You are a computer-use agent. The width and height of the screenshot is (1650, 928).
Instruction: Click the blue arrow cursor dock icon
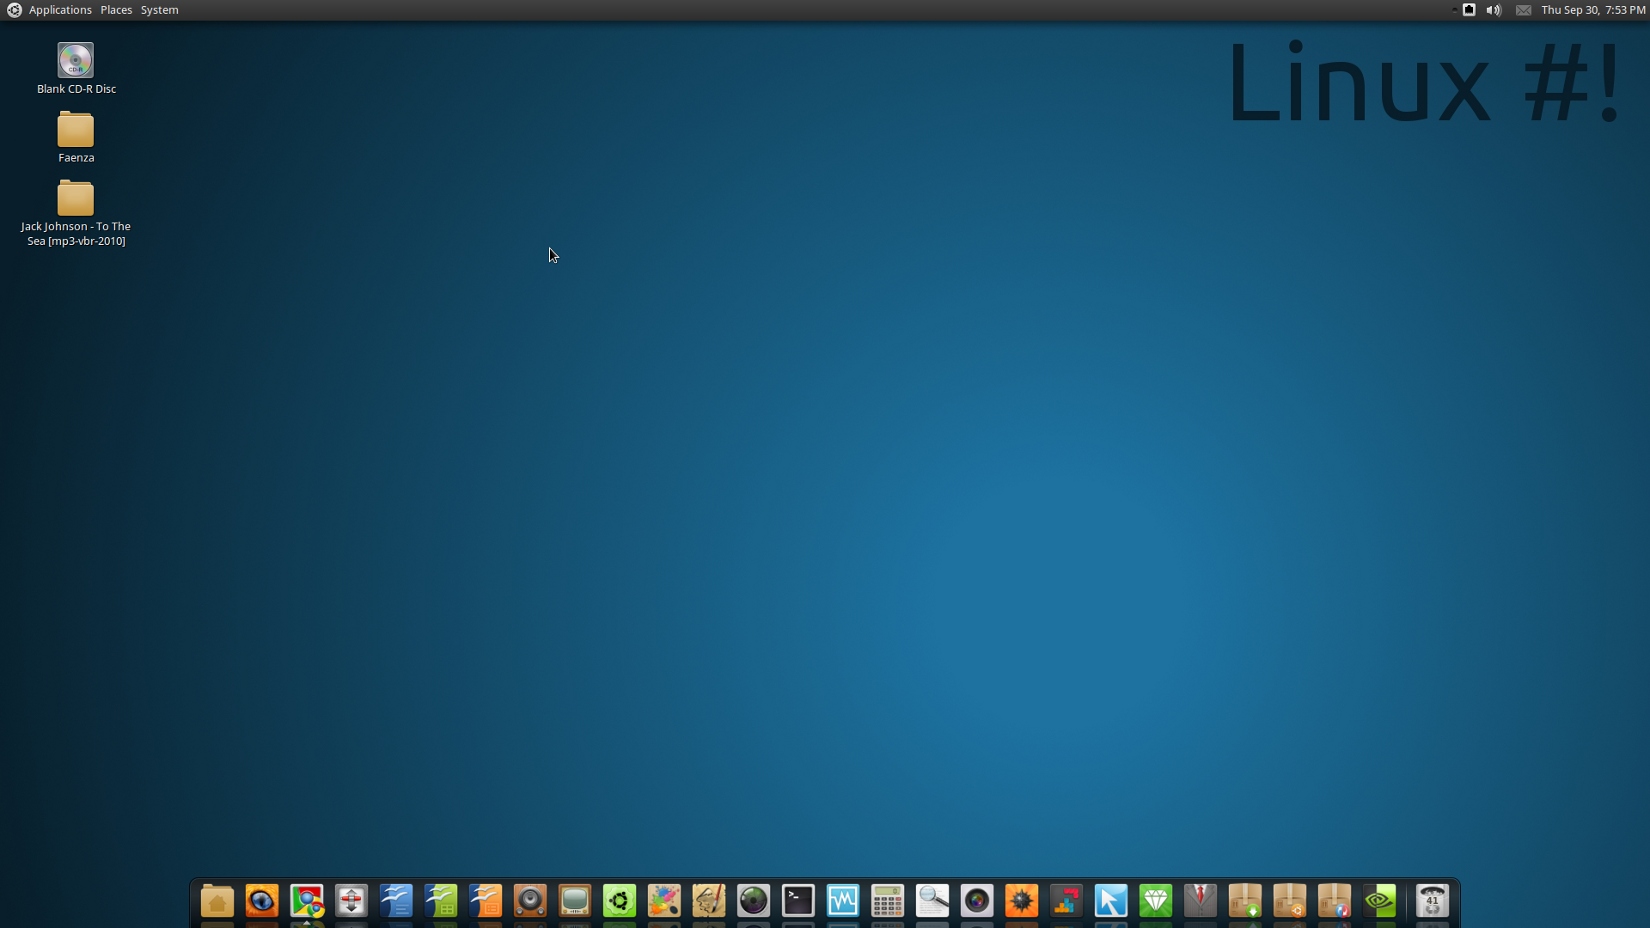tap(1111, 901)
